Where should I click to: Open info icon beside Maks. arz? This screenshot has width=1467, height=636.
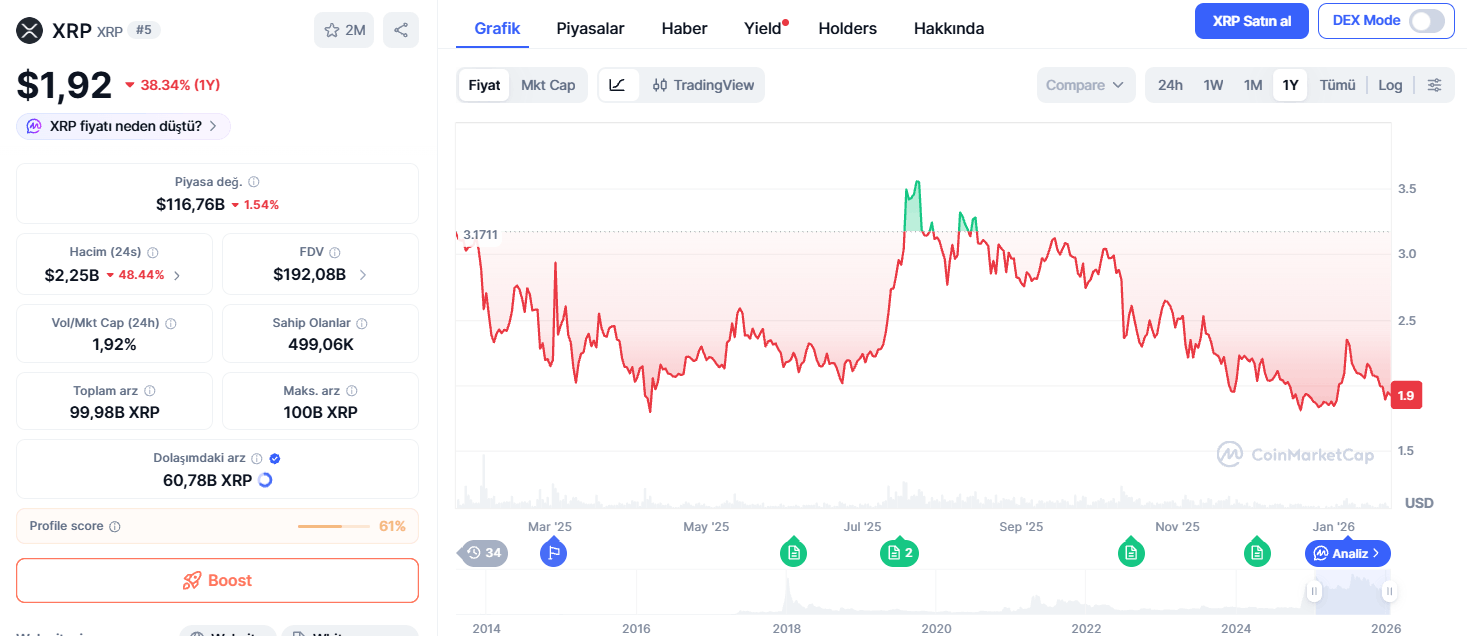click(x=352, y=391)
